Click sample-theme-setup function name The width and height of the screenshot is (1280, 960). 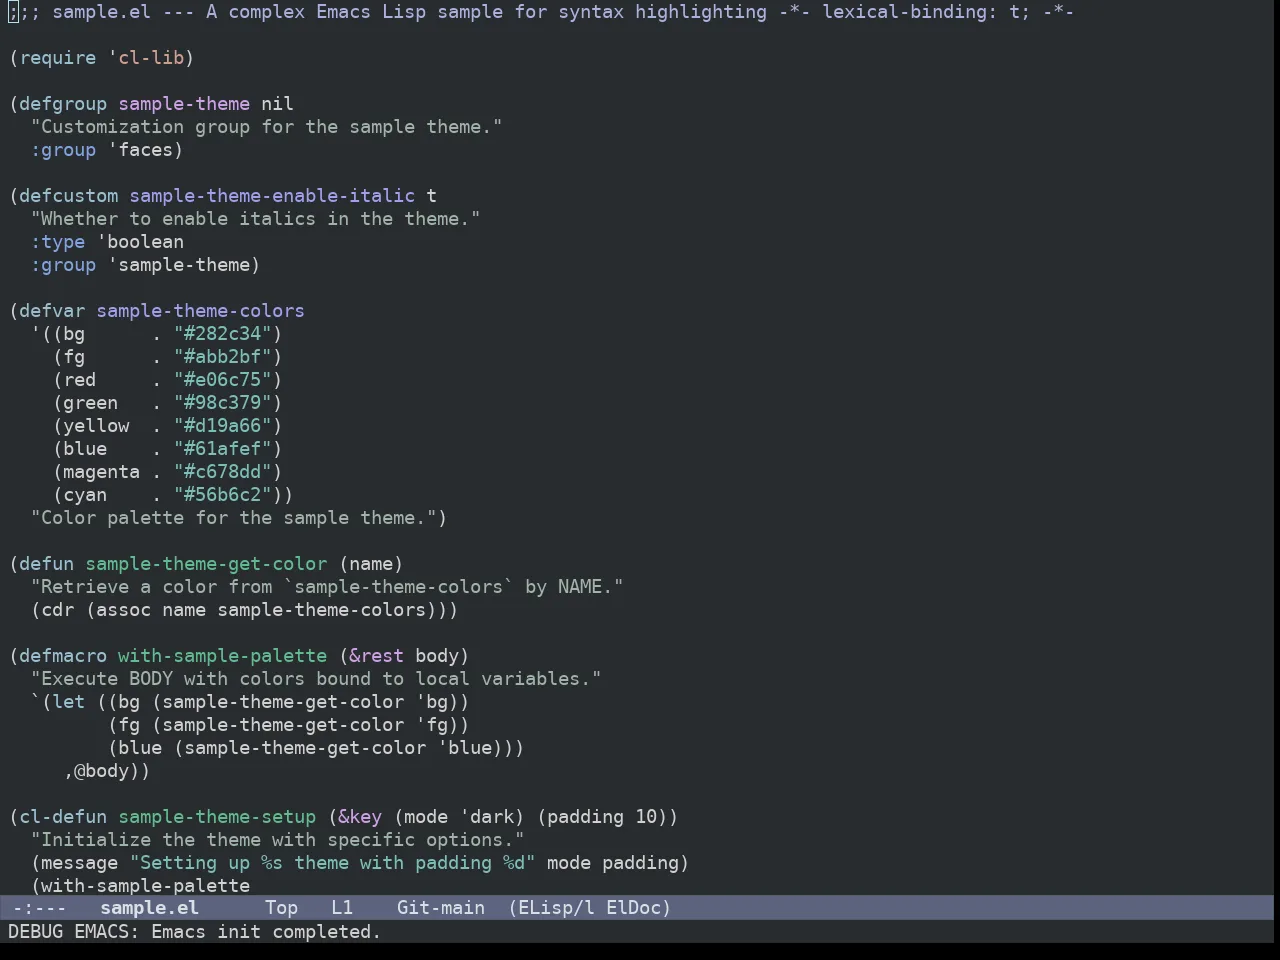(217, 817)
